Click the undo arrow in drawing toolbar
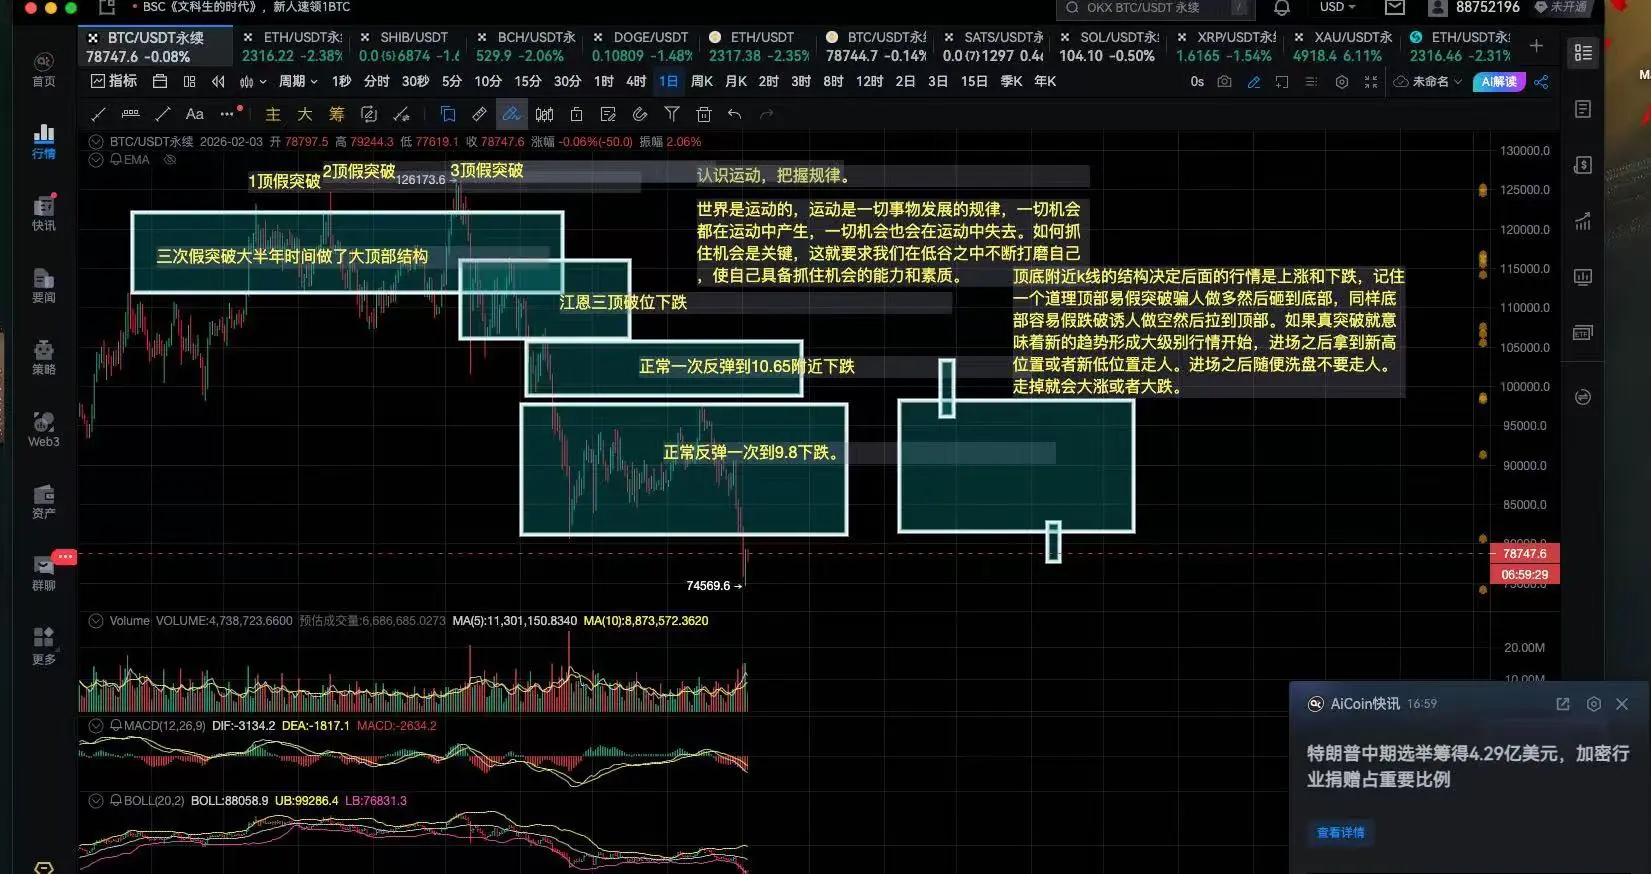 (x=735, y=114)
